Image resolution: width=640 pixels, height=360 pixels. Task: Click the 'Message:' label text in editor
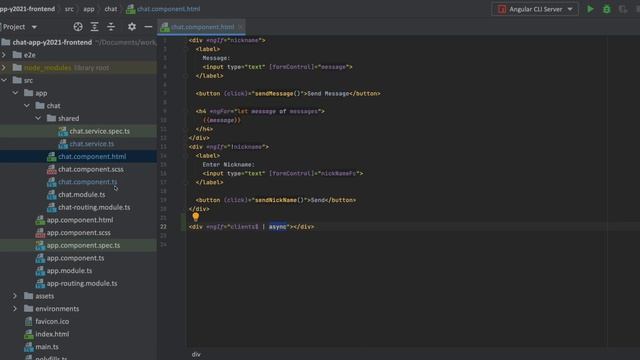click(216, 58)
